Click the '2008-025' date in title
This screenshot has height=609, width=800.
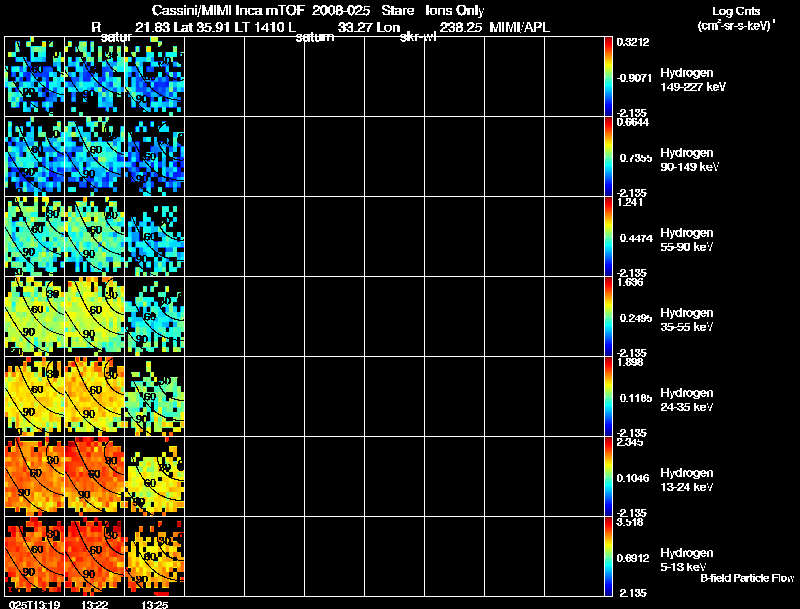[x=340, y=10]
